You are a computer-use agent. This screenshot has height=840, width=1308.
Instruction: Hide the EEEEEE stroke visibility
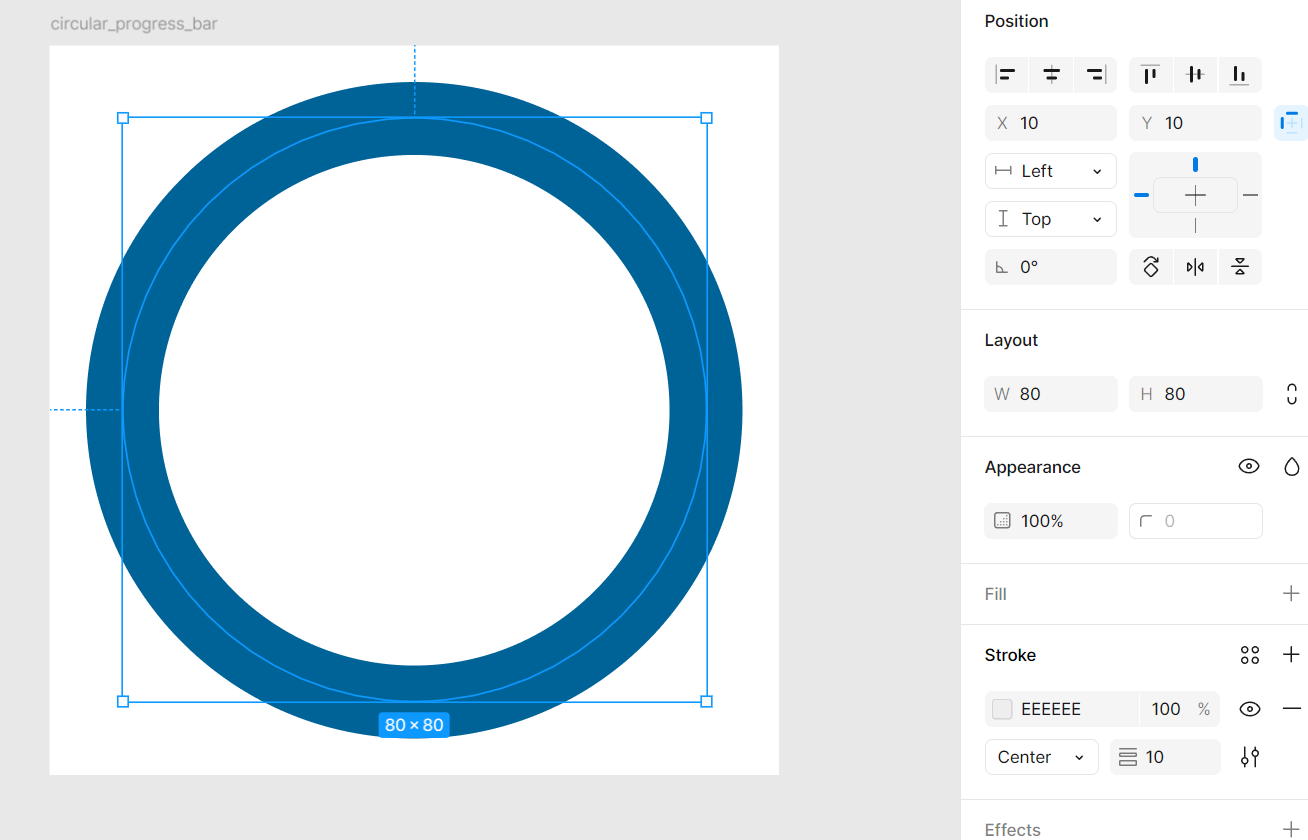1249,708
